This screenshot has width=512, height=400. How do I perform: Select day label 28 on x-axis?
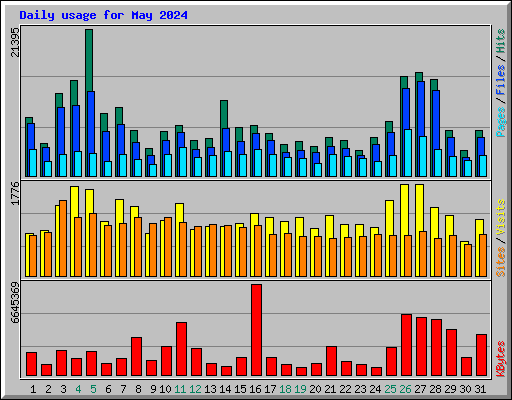435,389
